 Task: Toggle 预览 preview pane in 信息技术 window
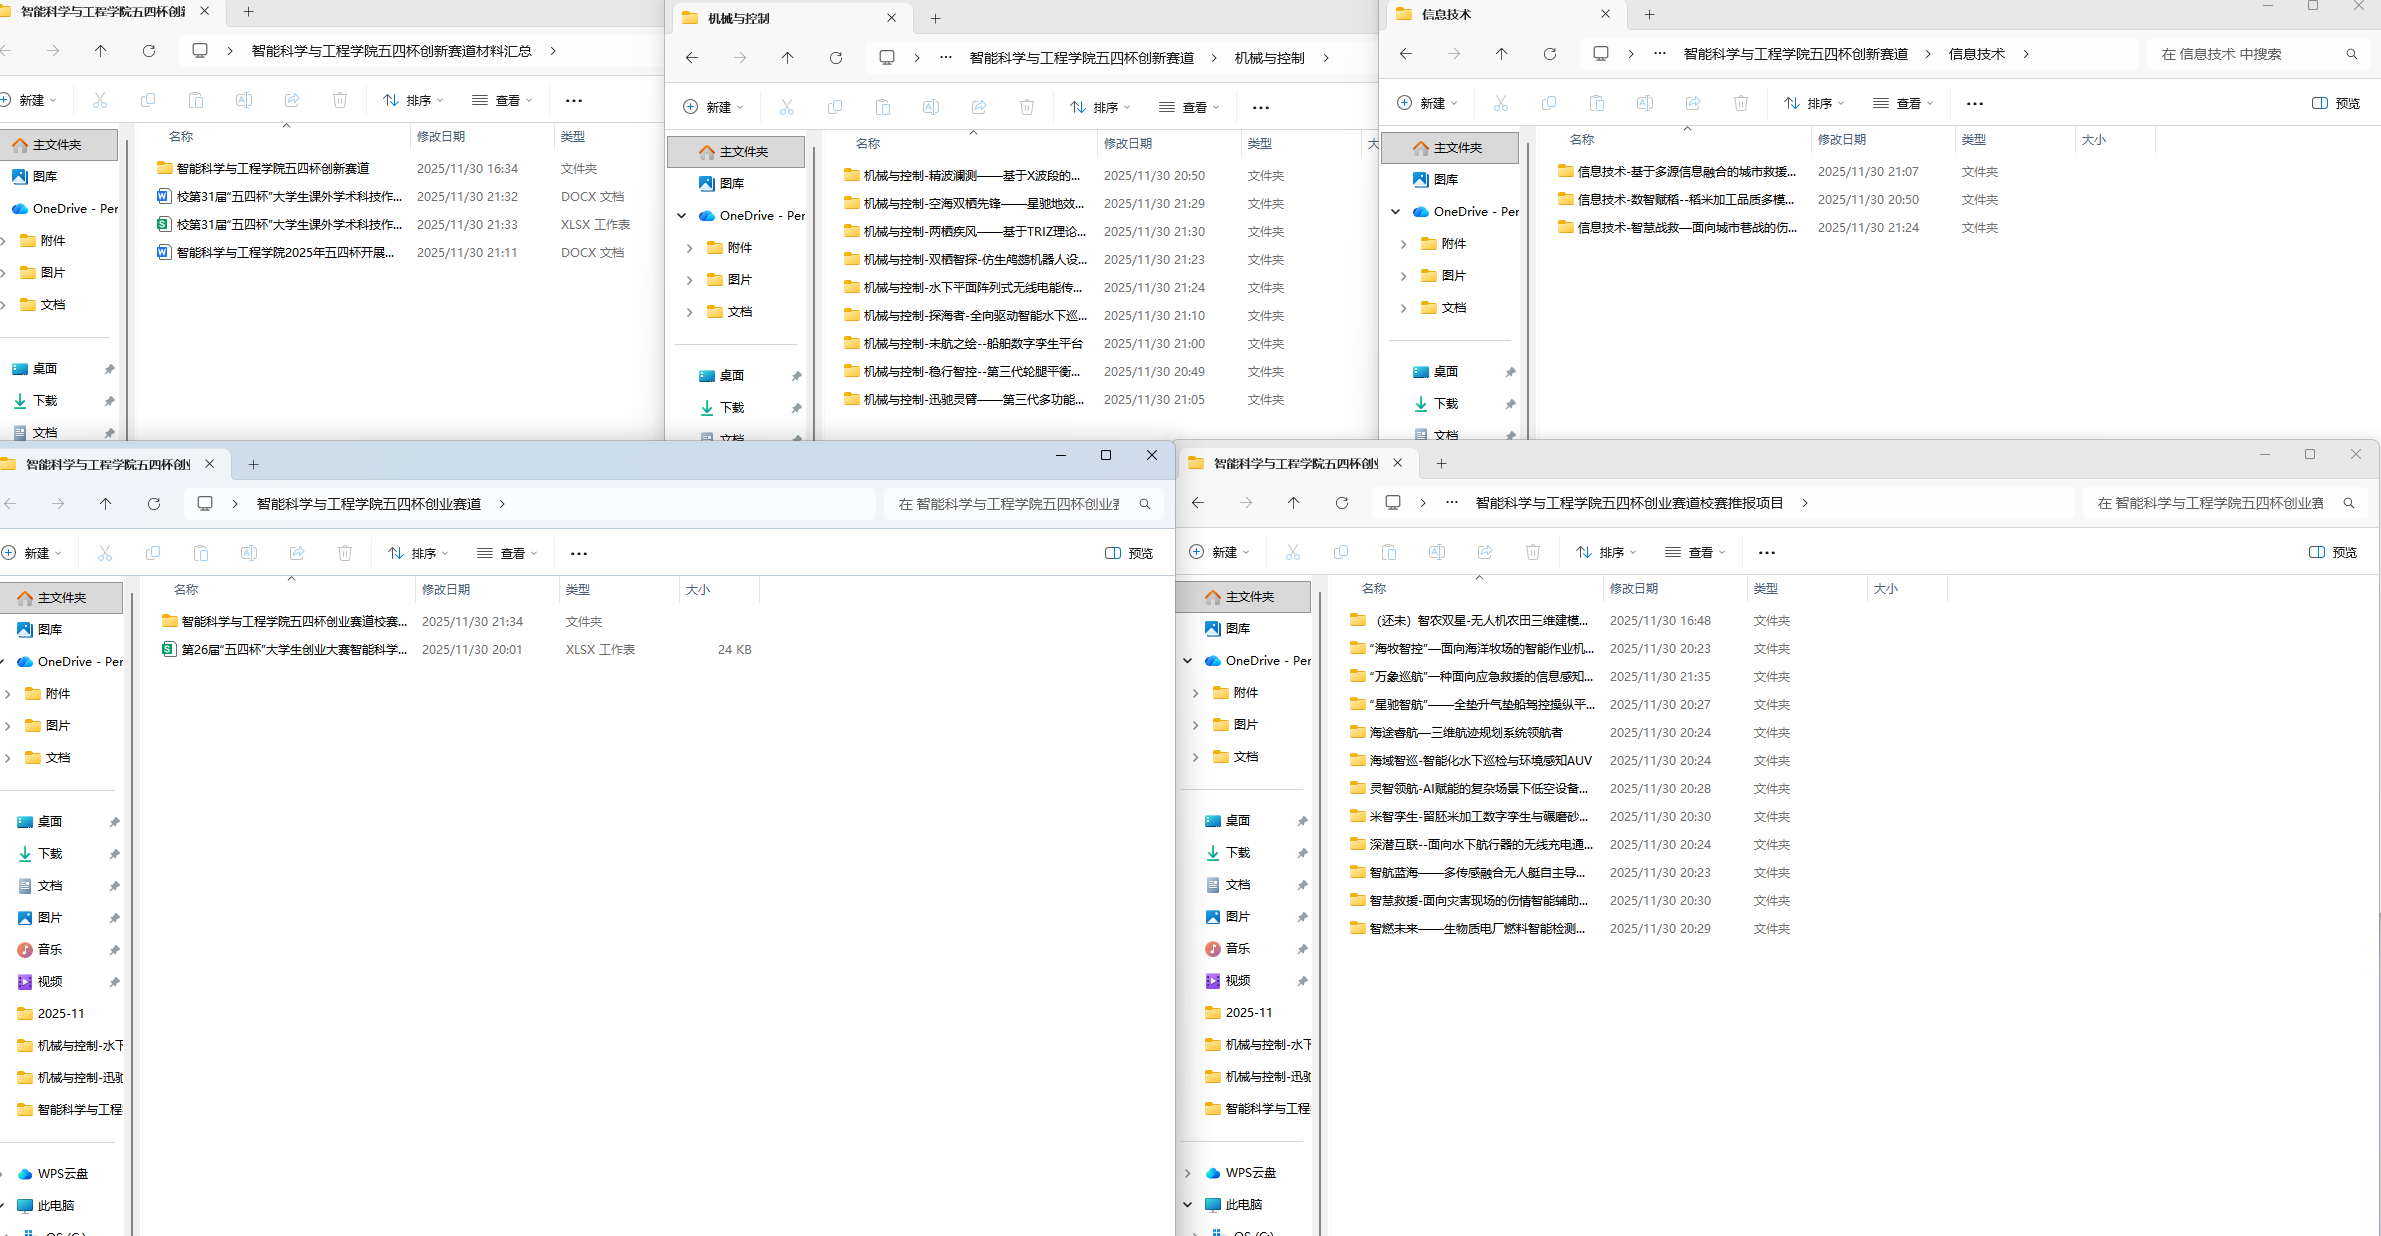pos(2336,103)
